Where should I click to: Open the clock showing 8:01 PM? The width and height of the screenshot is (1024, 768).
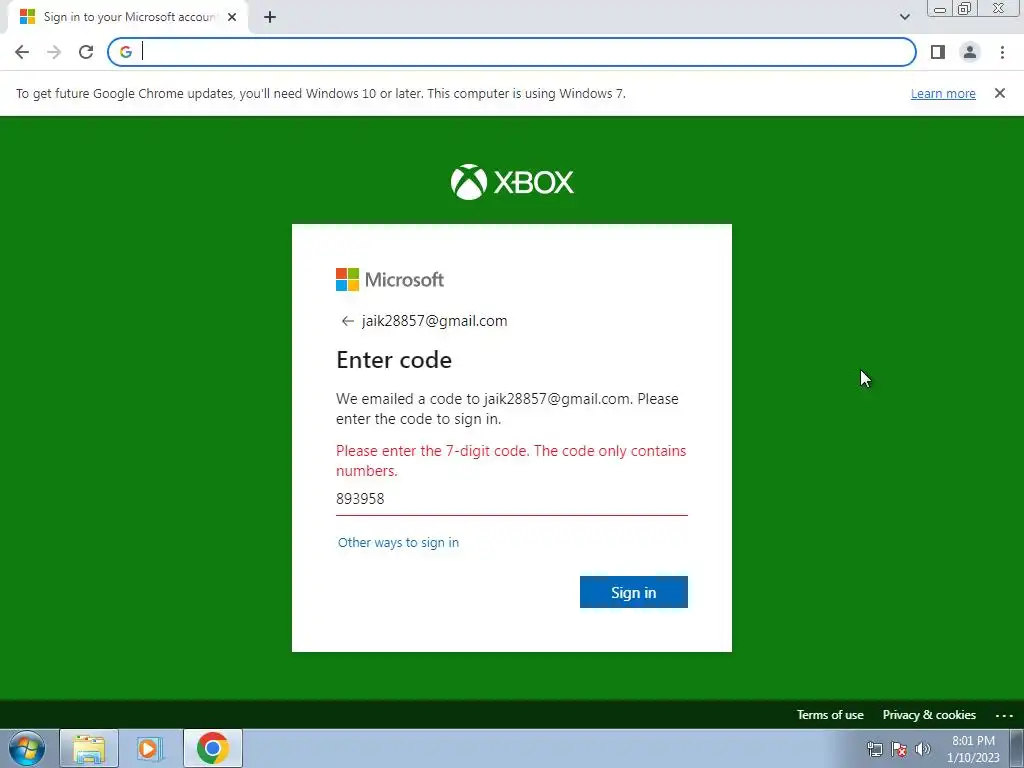click(973, 749)
